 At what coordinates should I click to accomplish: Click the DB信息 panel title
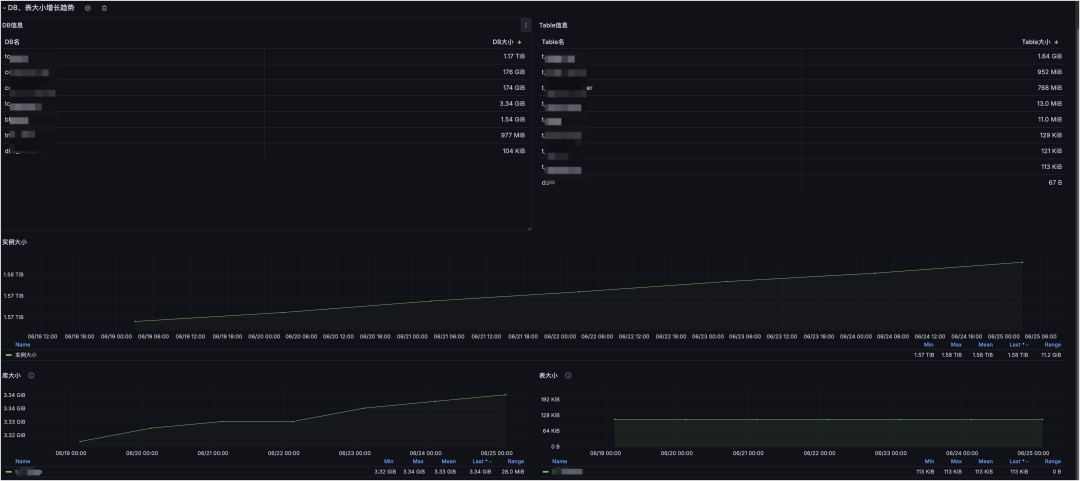12,25
